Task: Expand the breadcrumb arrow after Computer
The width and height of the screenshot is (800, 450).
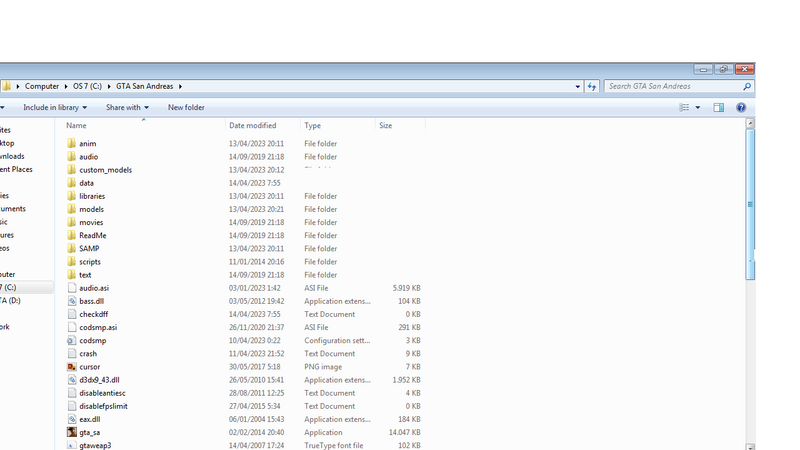Action: pyautogui.click(x=66, y=86)
